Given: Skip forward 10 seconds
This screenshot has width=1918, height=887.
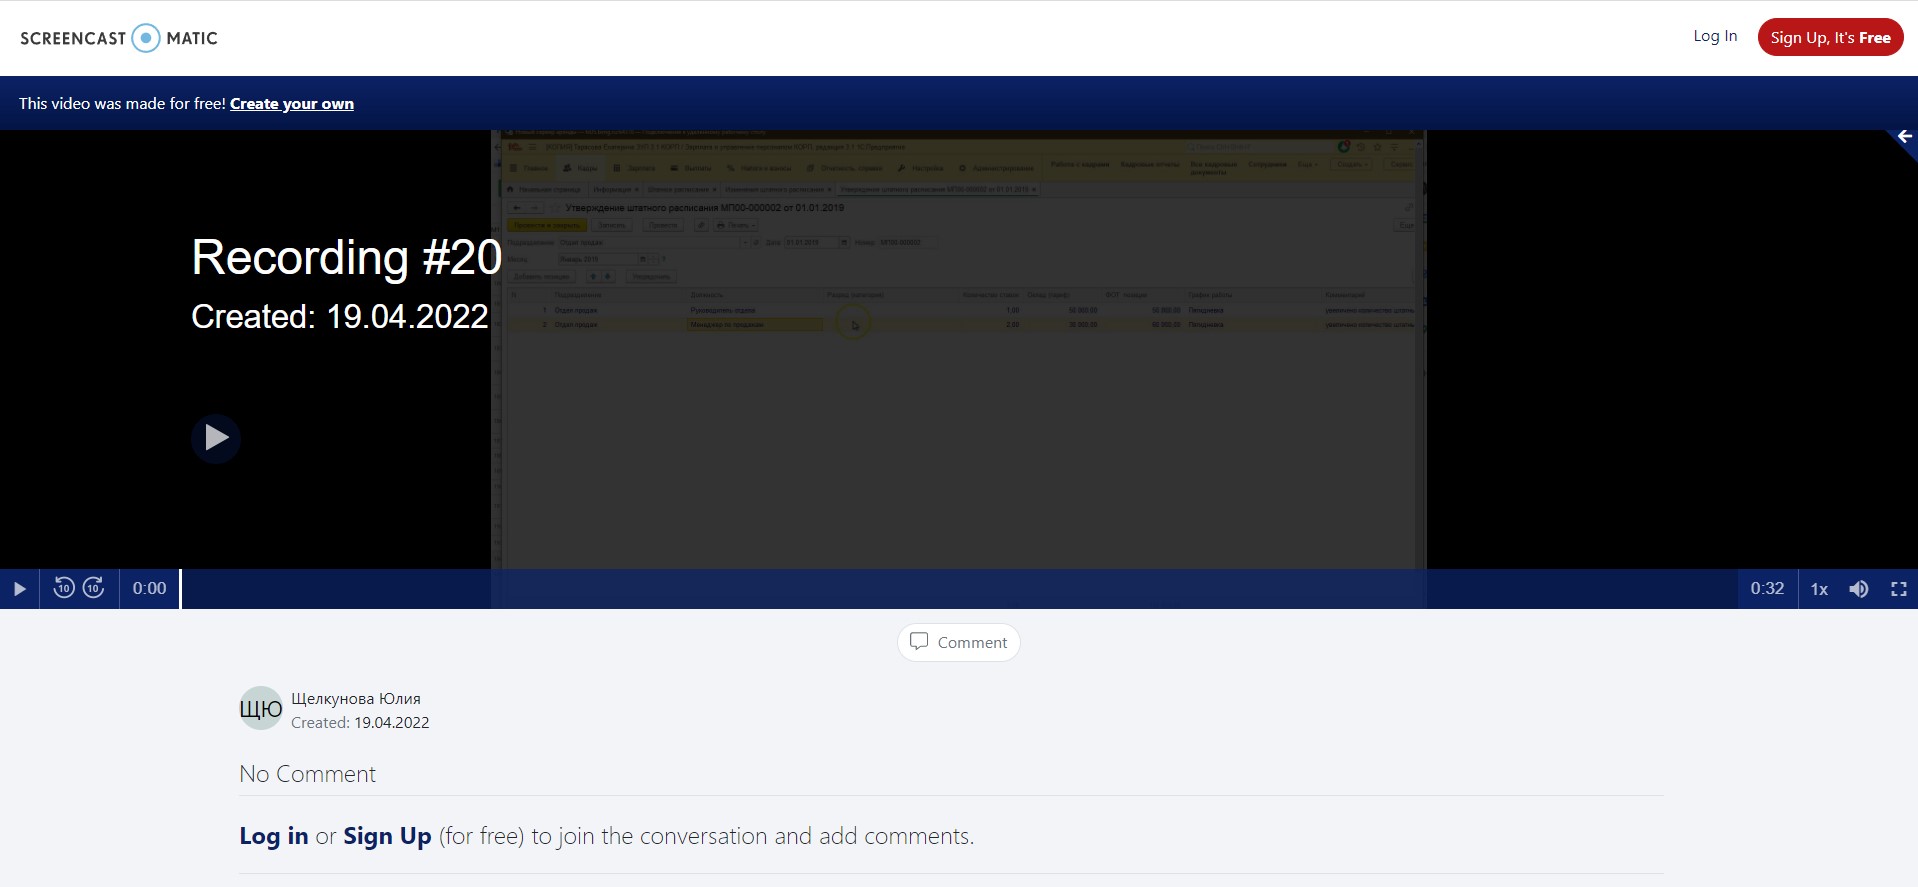Looking at the screenshot, I should 94,588.
